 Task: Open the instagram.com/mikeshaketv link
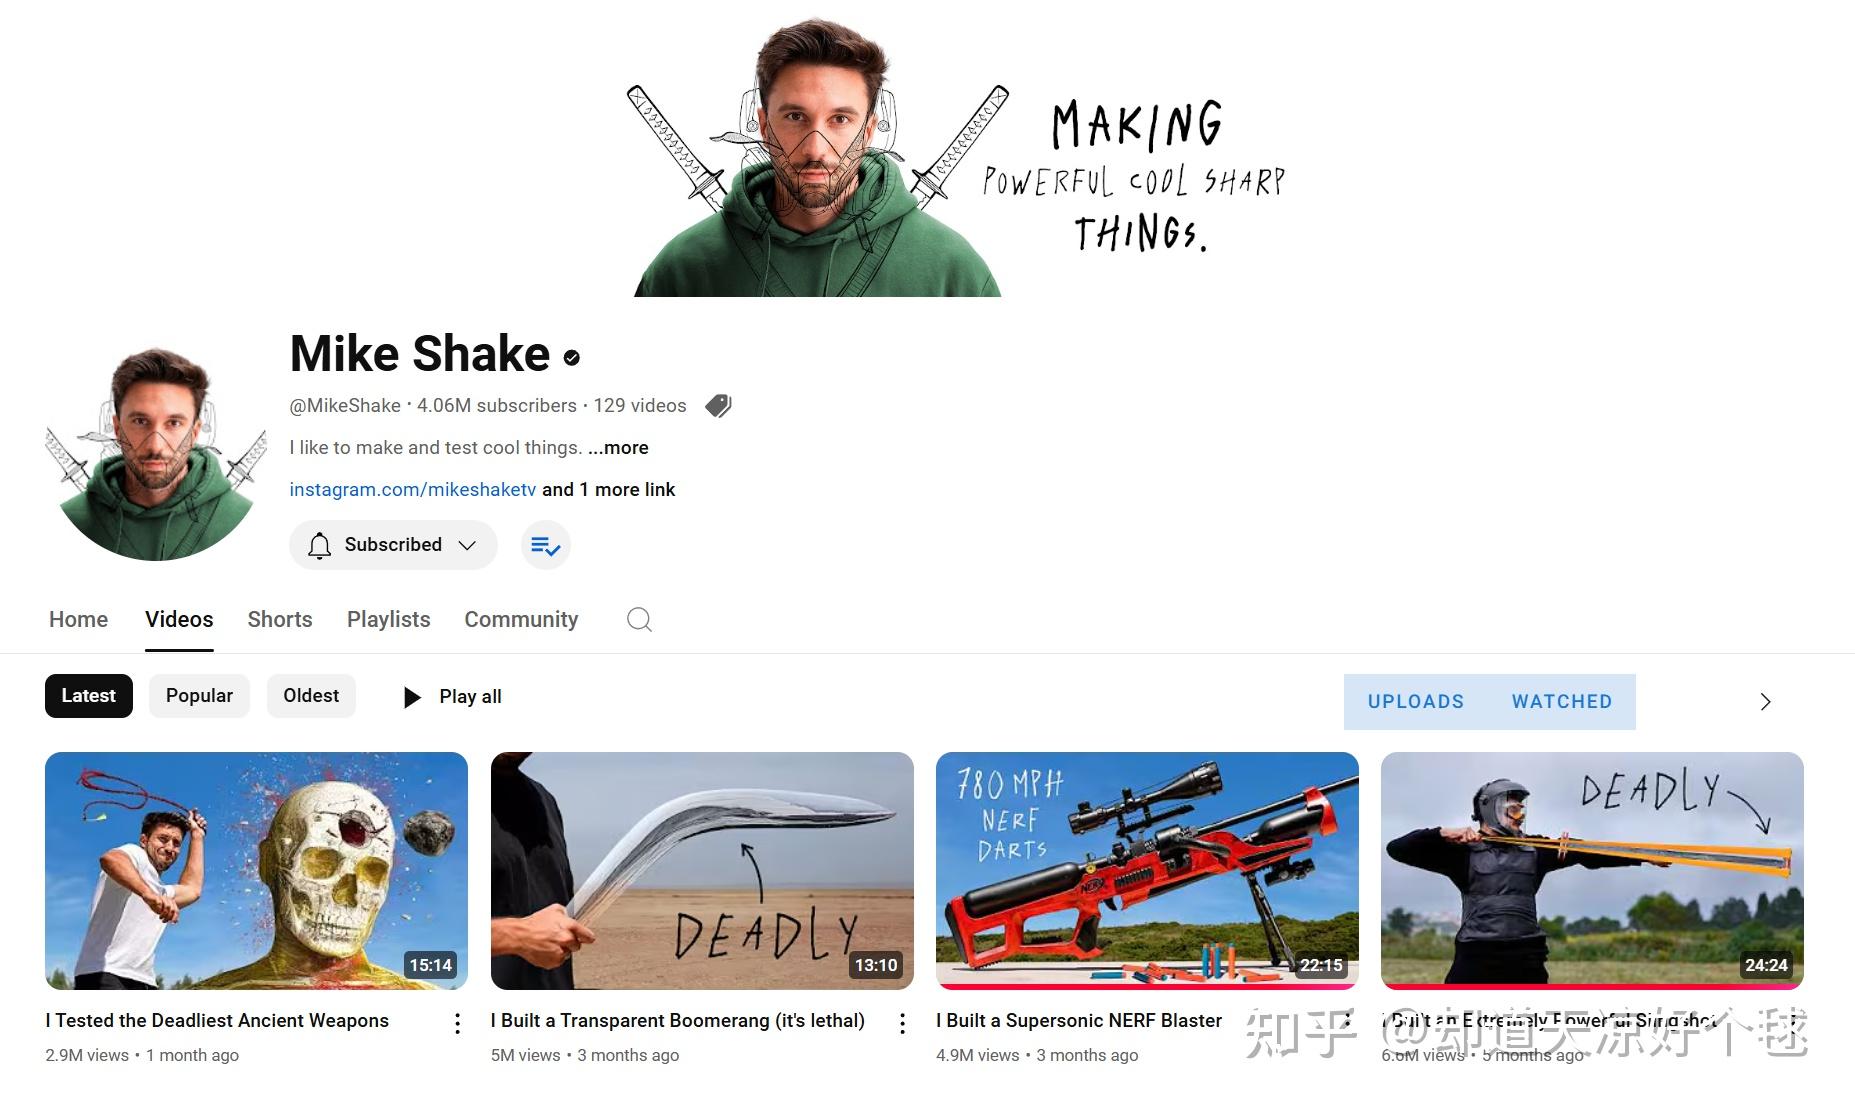413,490
